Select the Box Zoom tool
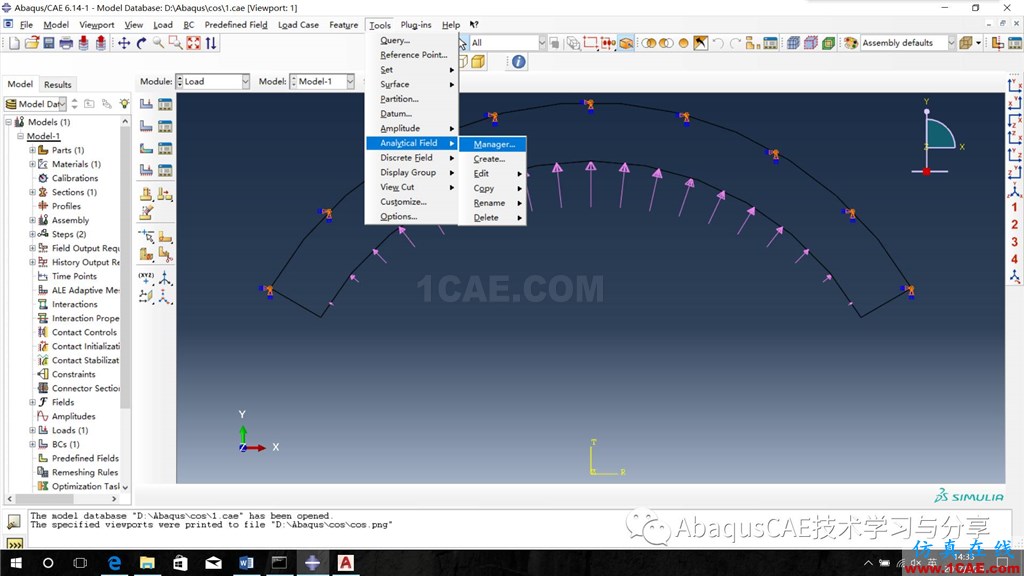 (x=176, y=43)
